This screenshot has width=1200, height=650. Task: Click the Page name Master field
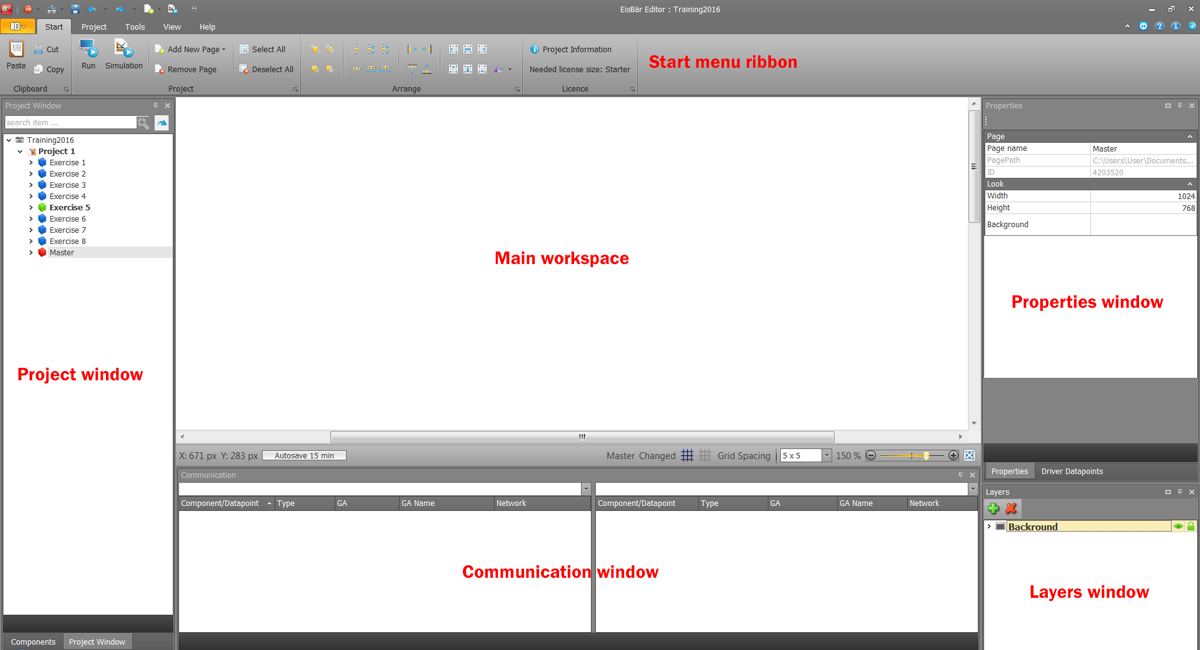click(x=1143, y=149)
